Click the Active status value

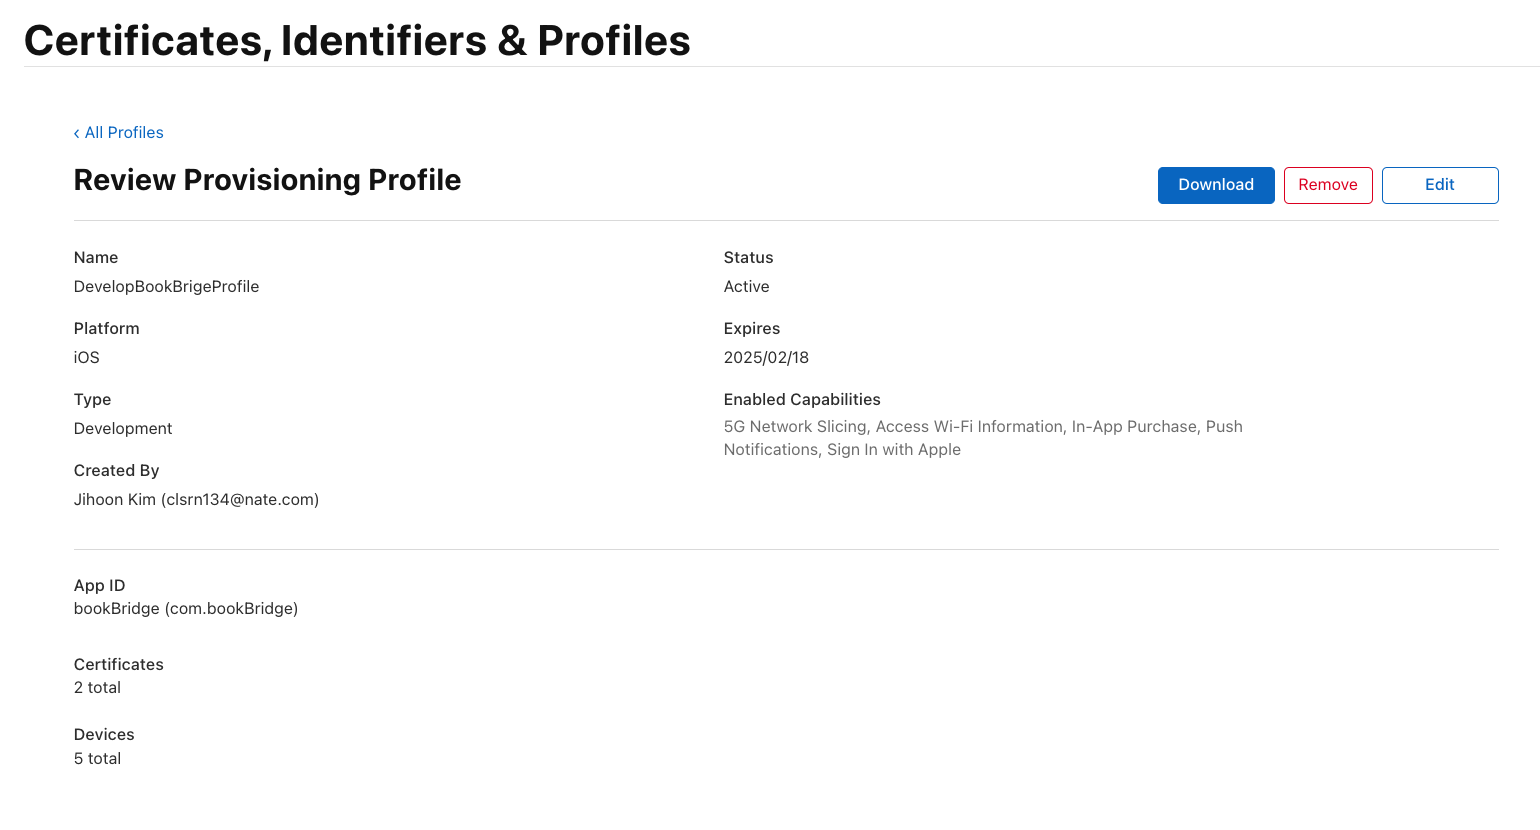pyautogui.click(x=746, y=287)
